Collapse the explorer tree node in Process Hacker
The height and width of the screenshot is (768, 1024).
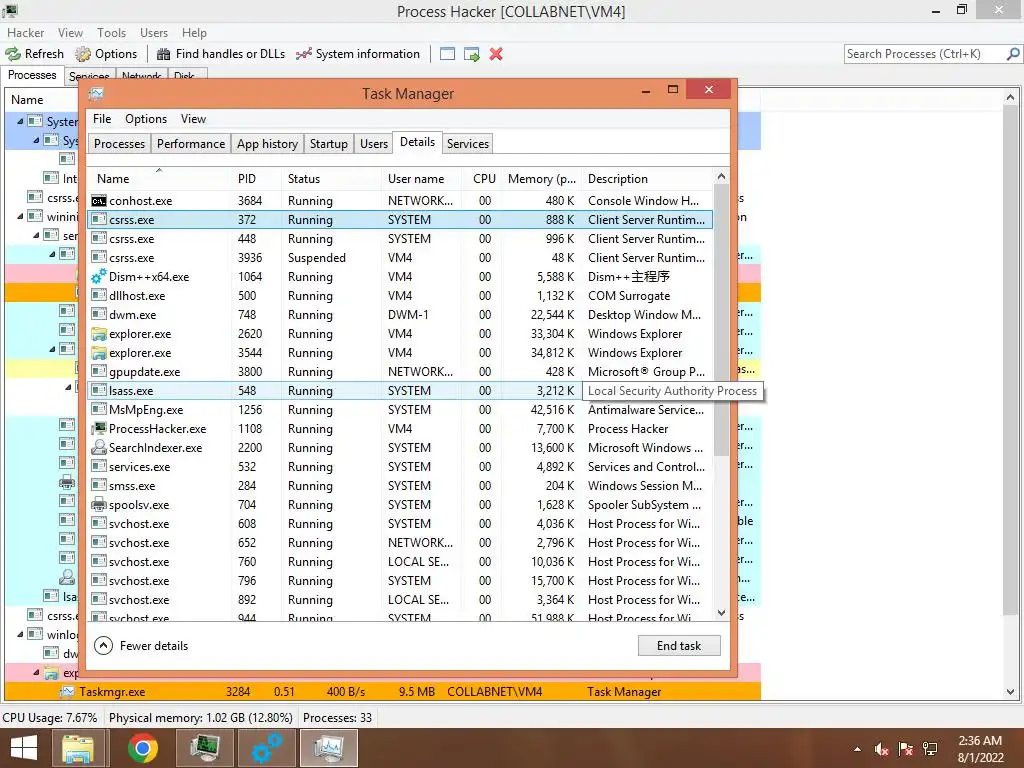(x=36, y=672)
